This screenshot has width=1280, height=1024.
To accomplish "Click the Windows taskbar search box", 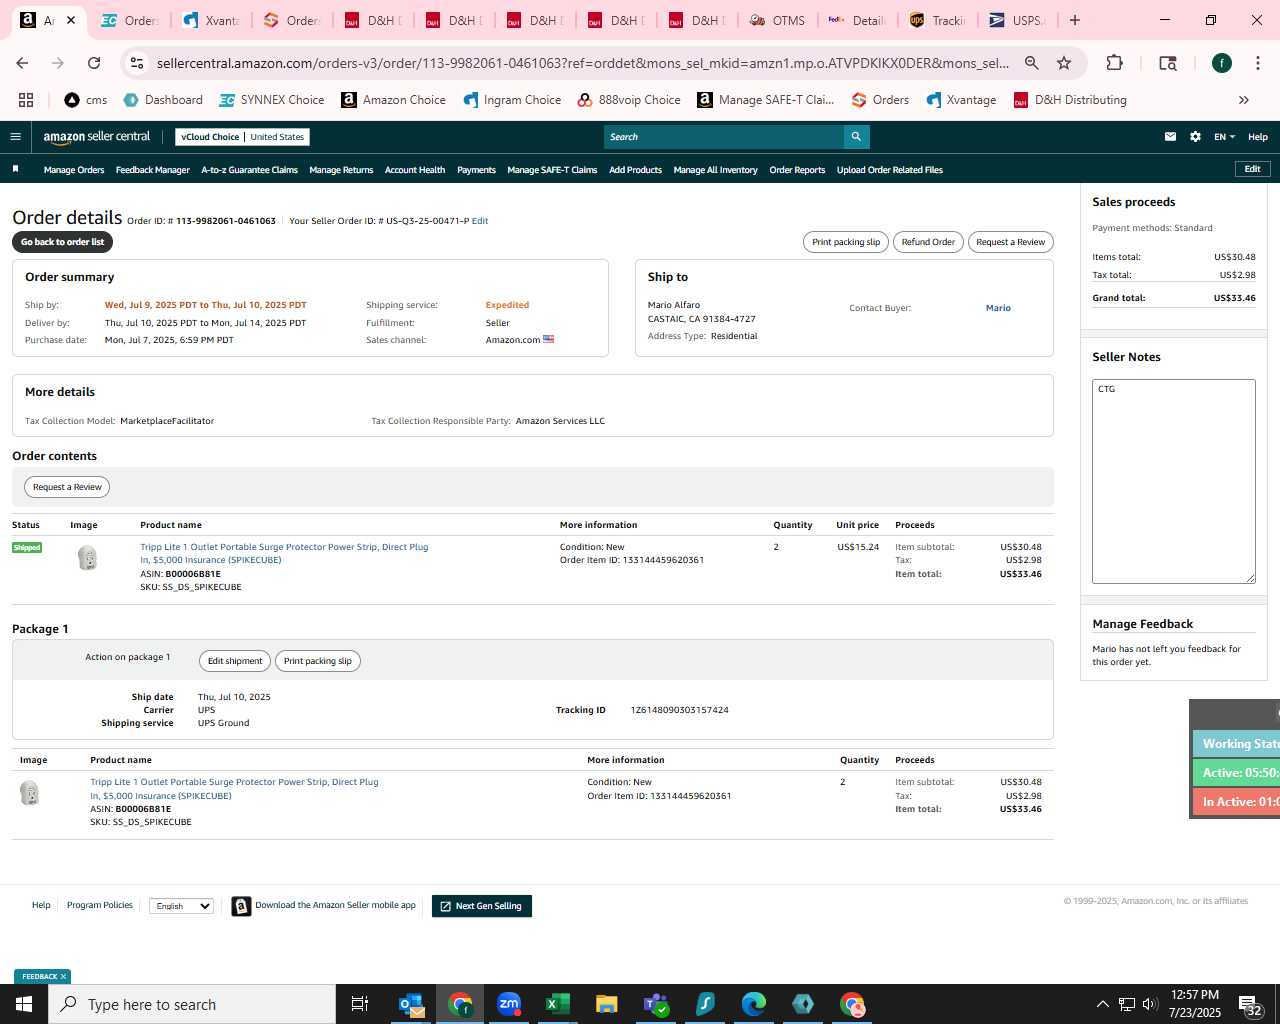I will pos(192,1004).
